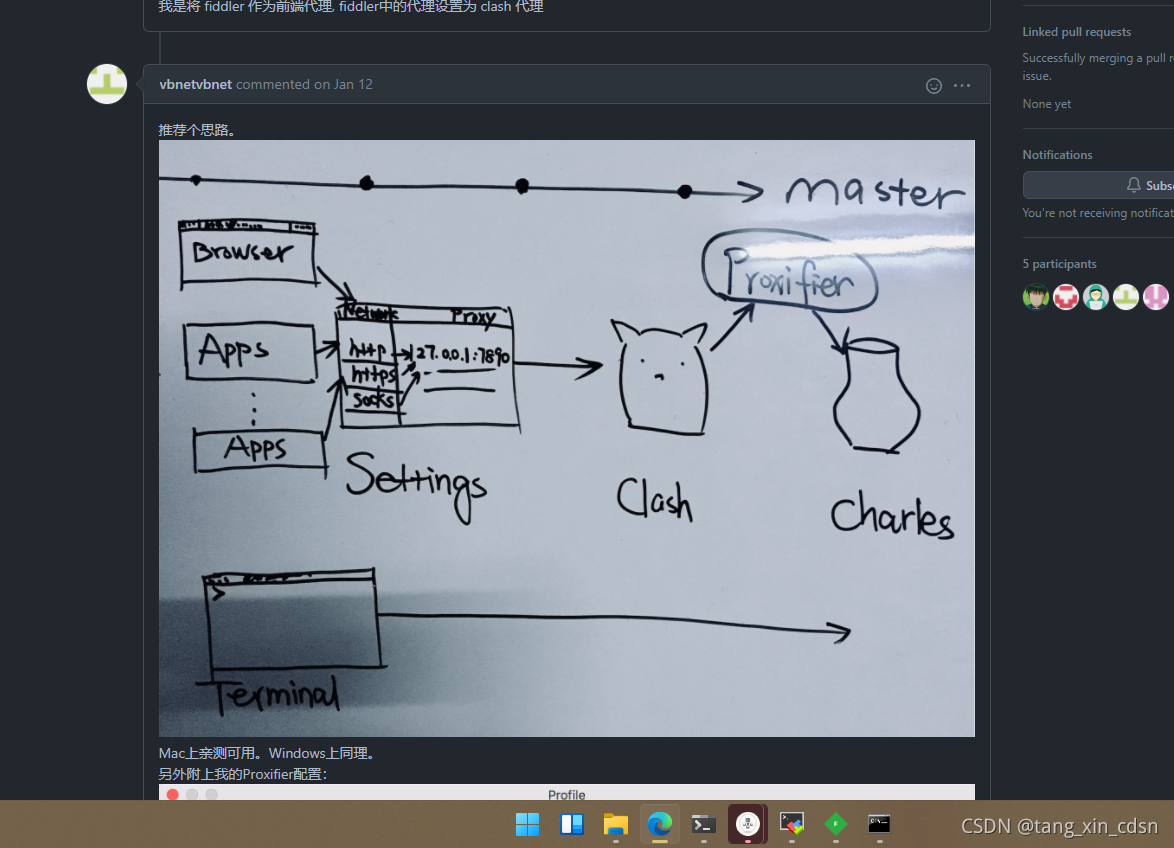1174x848 pixels.
Task: Click the fiddler proxy comment text at top
Action: pyautogui.click(x=351, y=7)
